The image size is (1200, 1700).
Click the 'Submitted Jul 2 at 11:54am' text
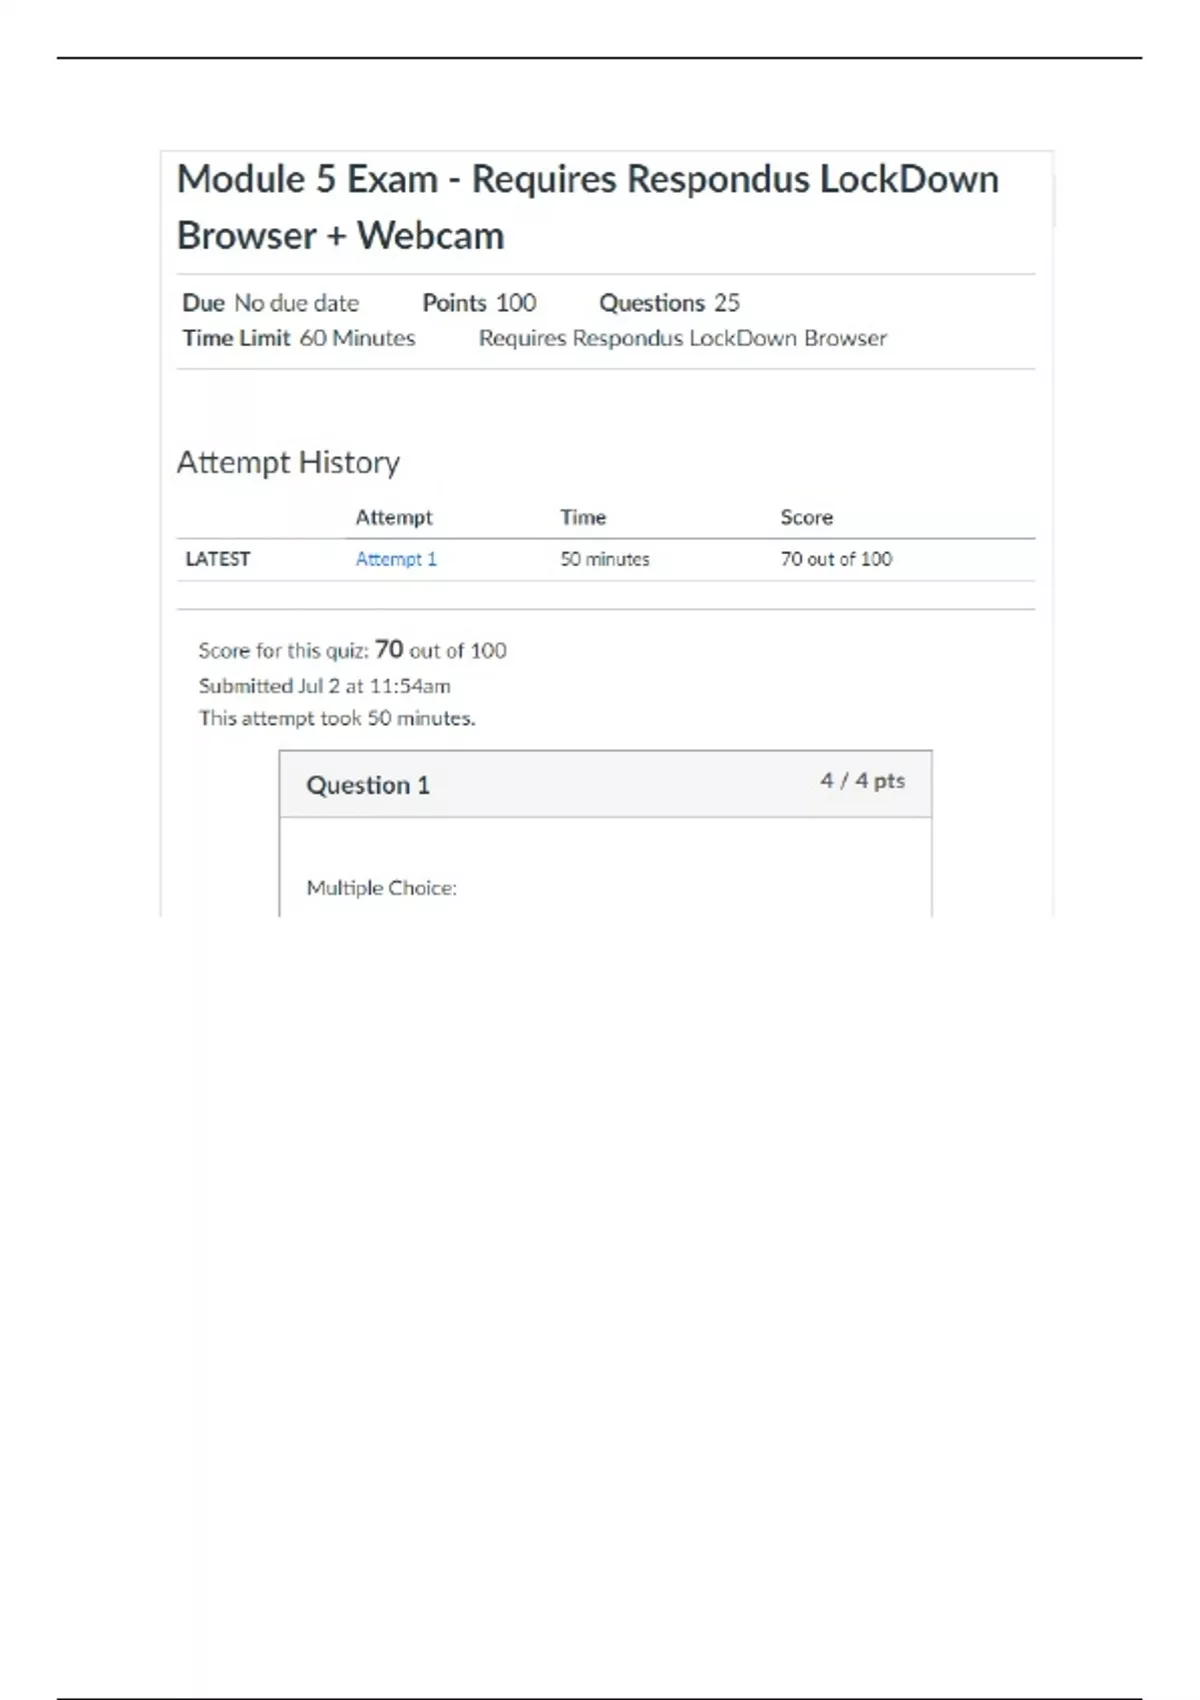[324, 686]
